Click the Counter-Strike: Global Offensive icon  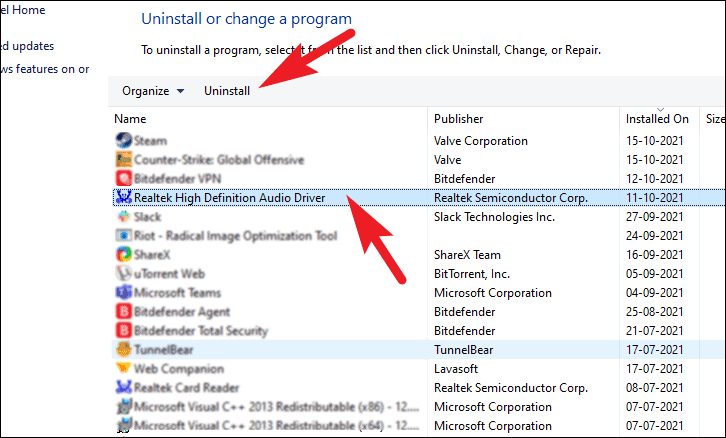coord(124,159)
